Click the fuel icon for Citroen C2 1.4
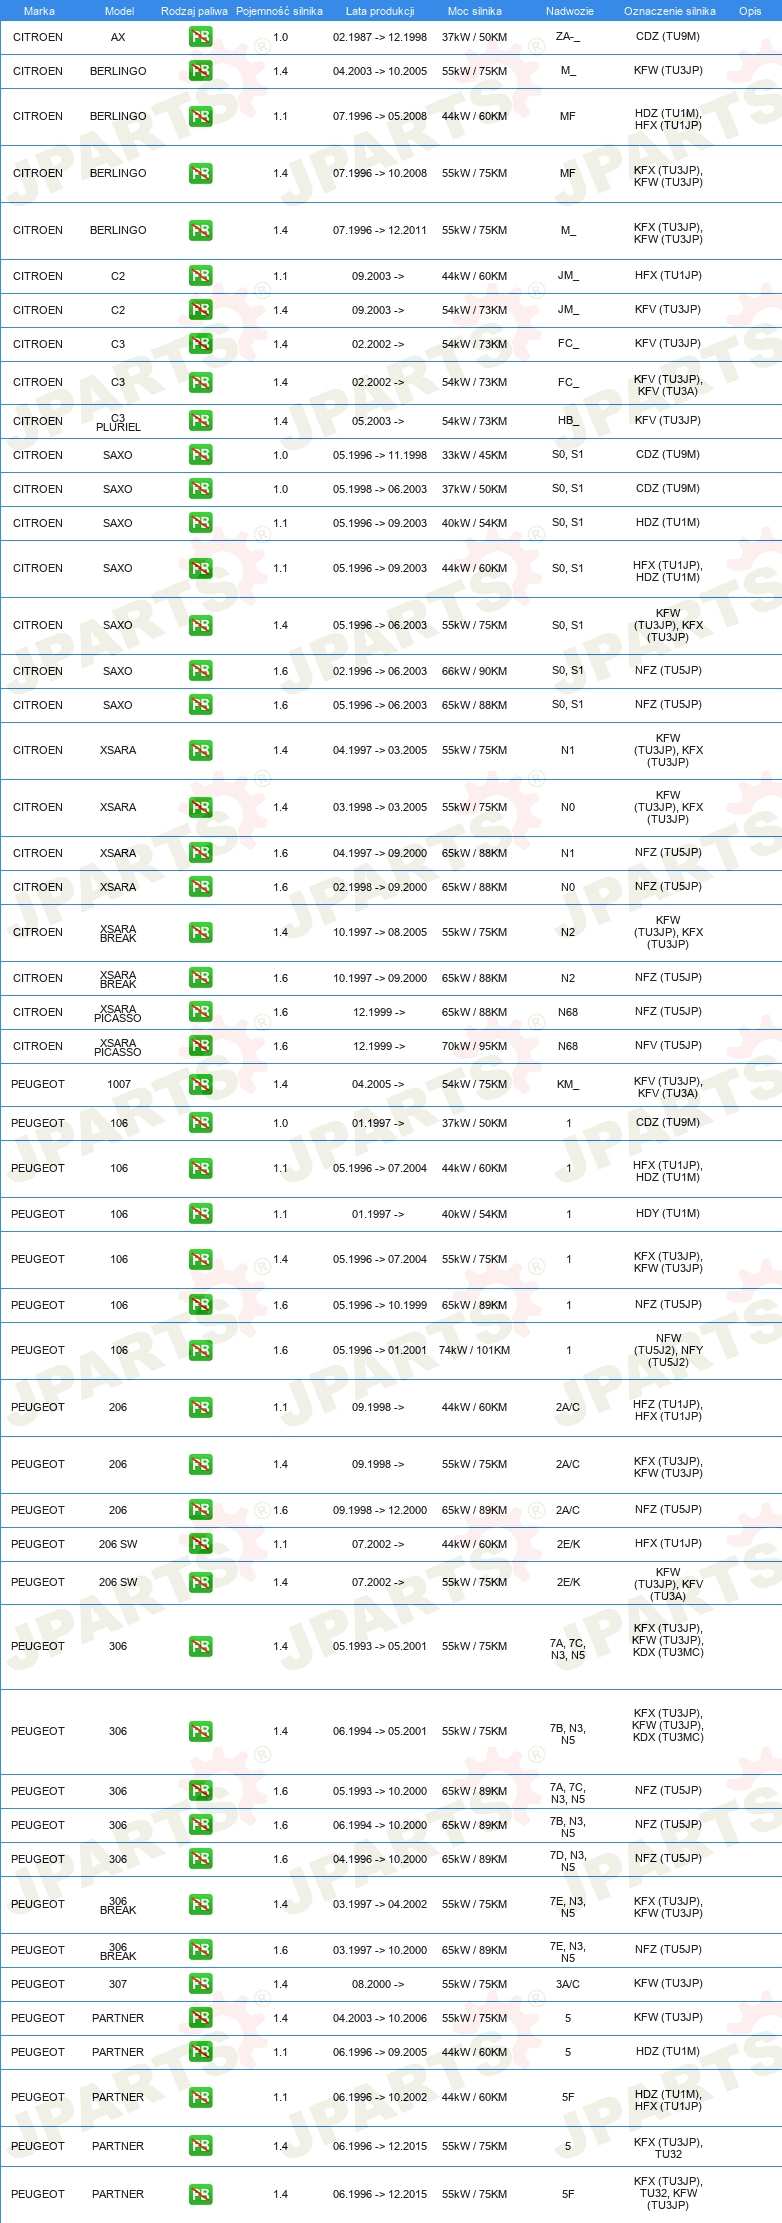 tap(200, 310)
